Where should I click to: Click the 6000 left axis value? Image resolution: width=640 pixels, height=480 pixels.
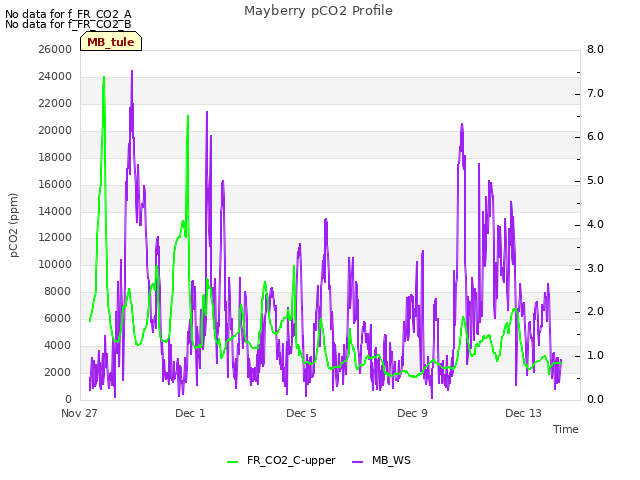57,318
